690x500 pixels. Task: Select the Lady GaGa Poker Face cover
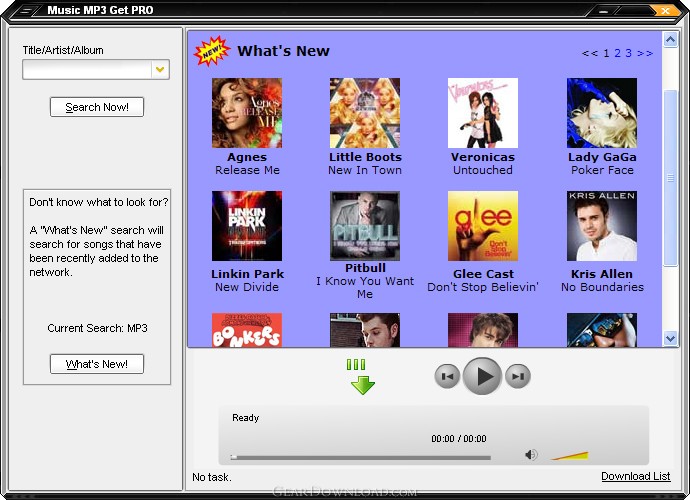point(602,113)
